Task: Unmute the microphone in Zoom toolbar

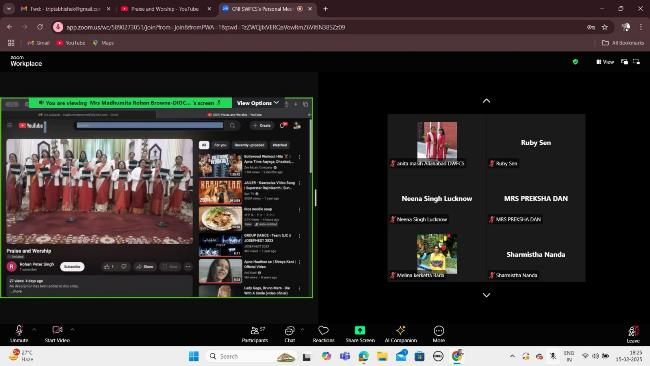Action: click(19, 333)
